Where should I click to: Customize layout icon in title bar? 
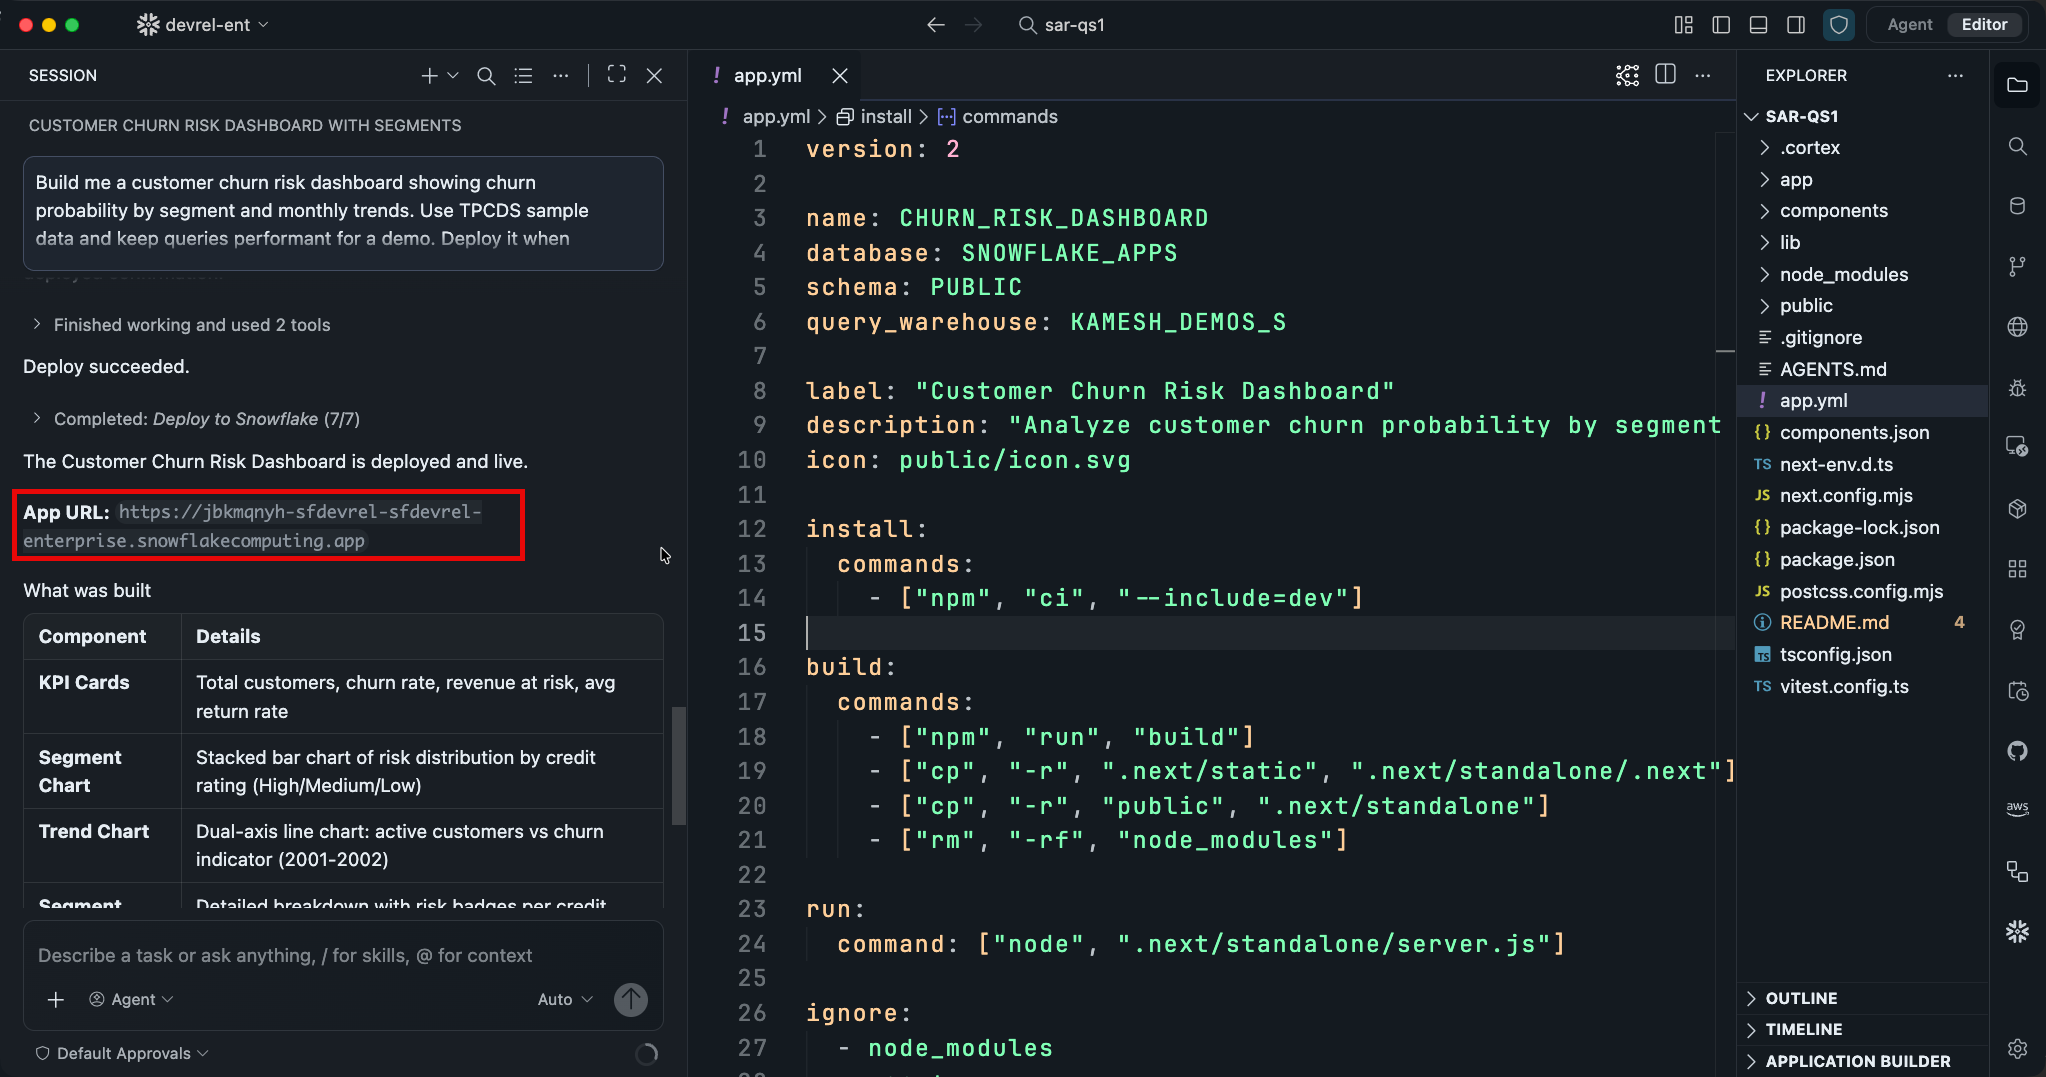click(1684, 25)
